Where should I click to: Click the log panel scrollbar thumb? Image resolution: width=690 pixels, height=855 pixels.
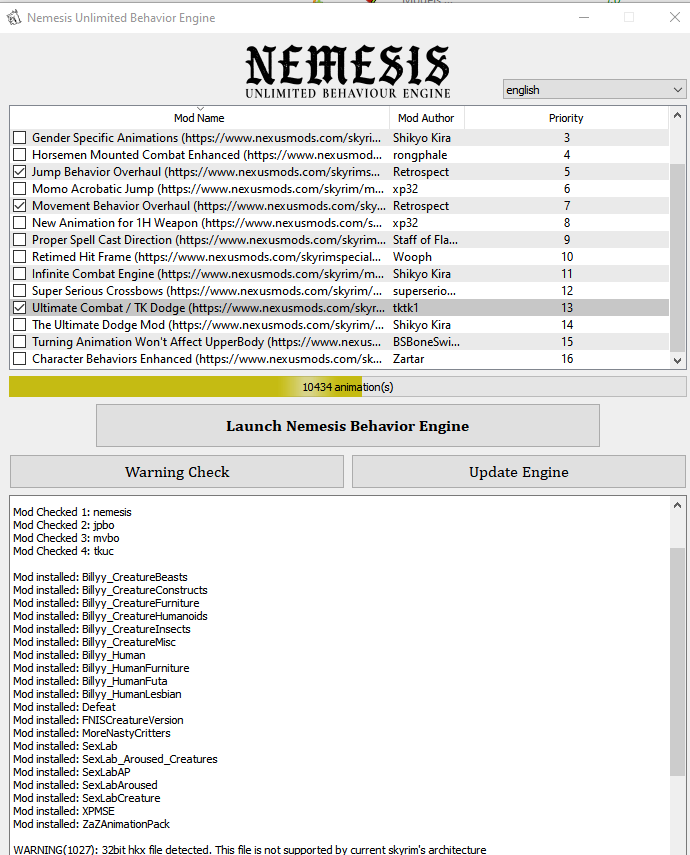[x=677, y=661]
